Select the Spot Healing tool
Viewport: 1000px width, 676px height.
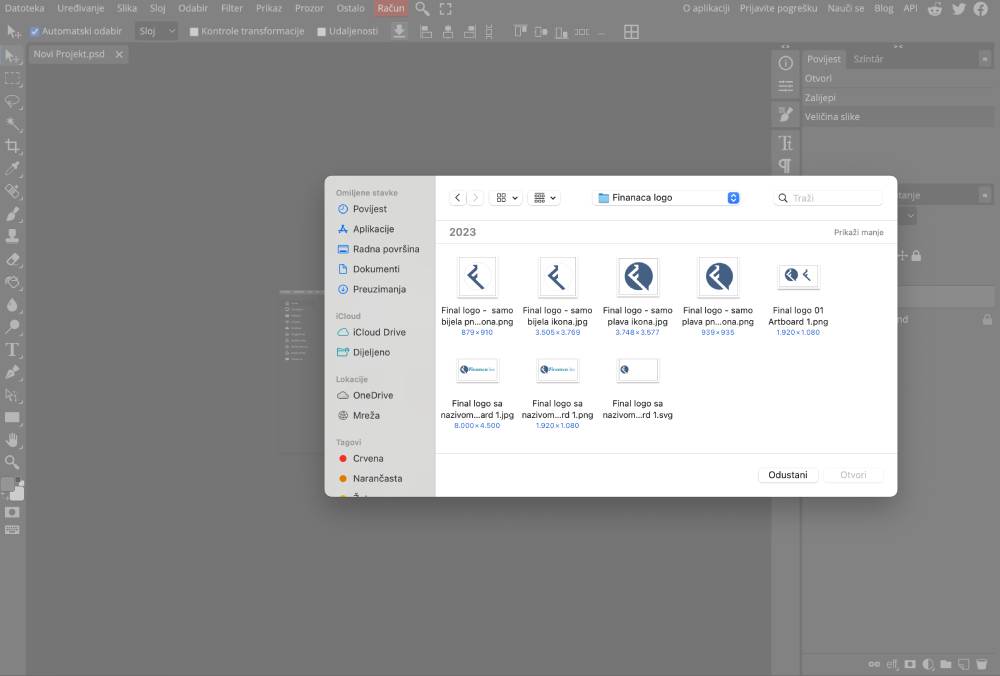(12, 191)
